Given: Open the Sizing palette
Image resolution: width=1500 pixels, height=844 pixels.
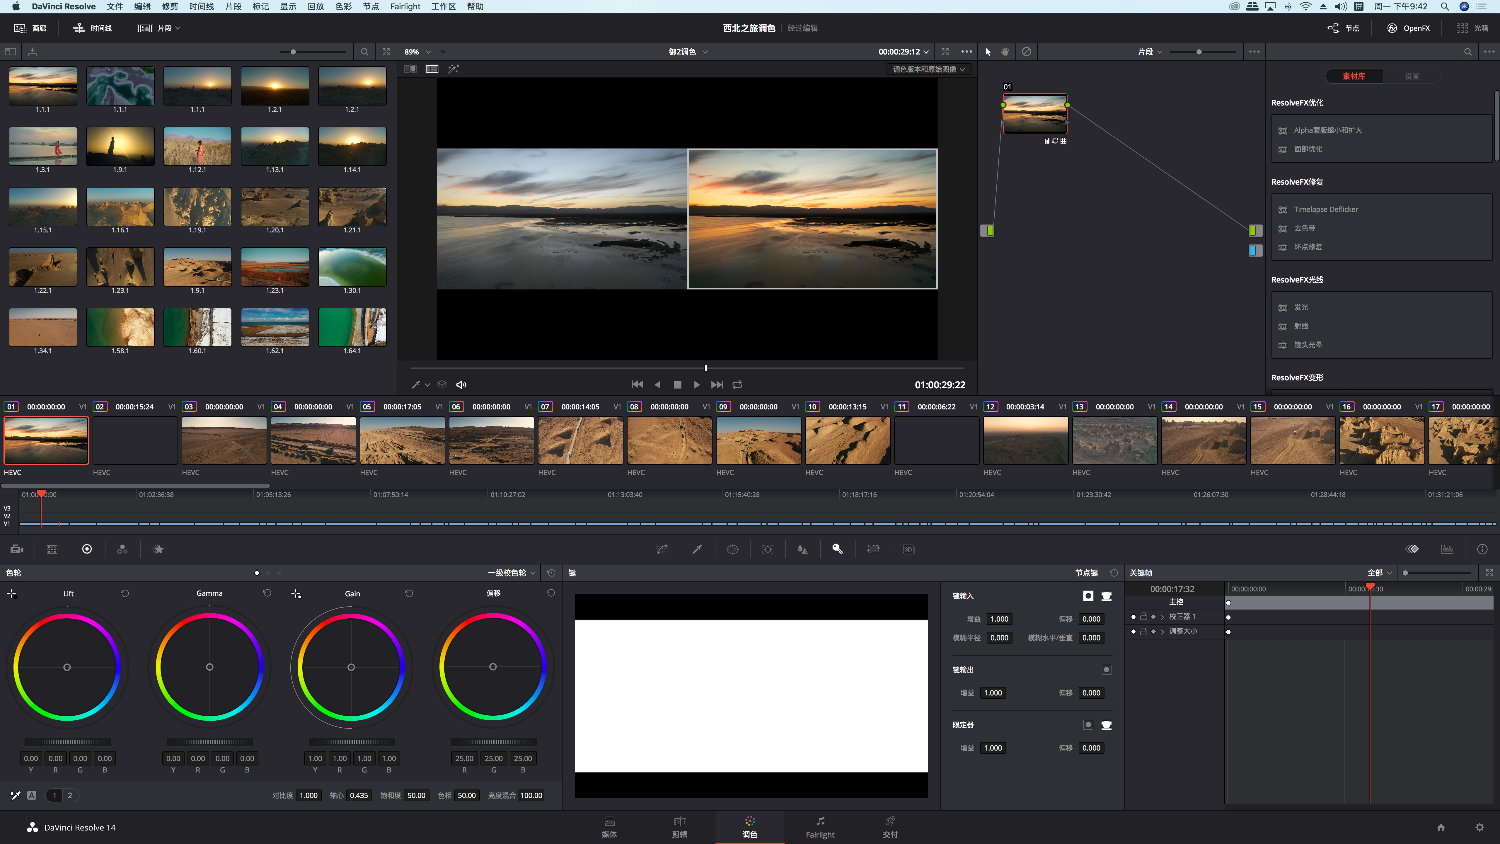Looking at the screenshot, I should coord(873,549).
